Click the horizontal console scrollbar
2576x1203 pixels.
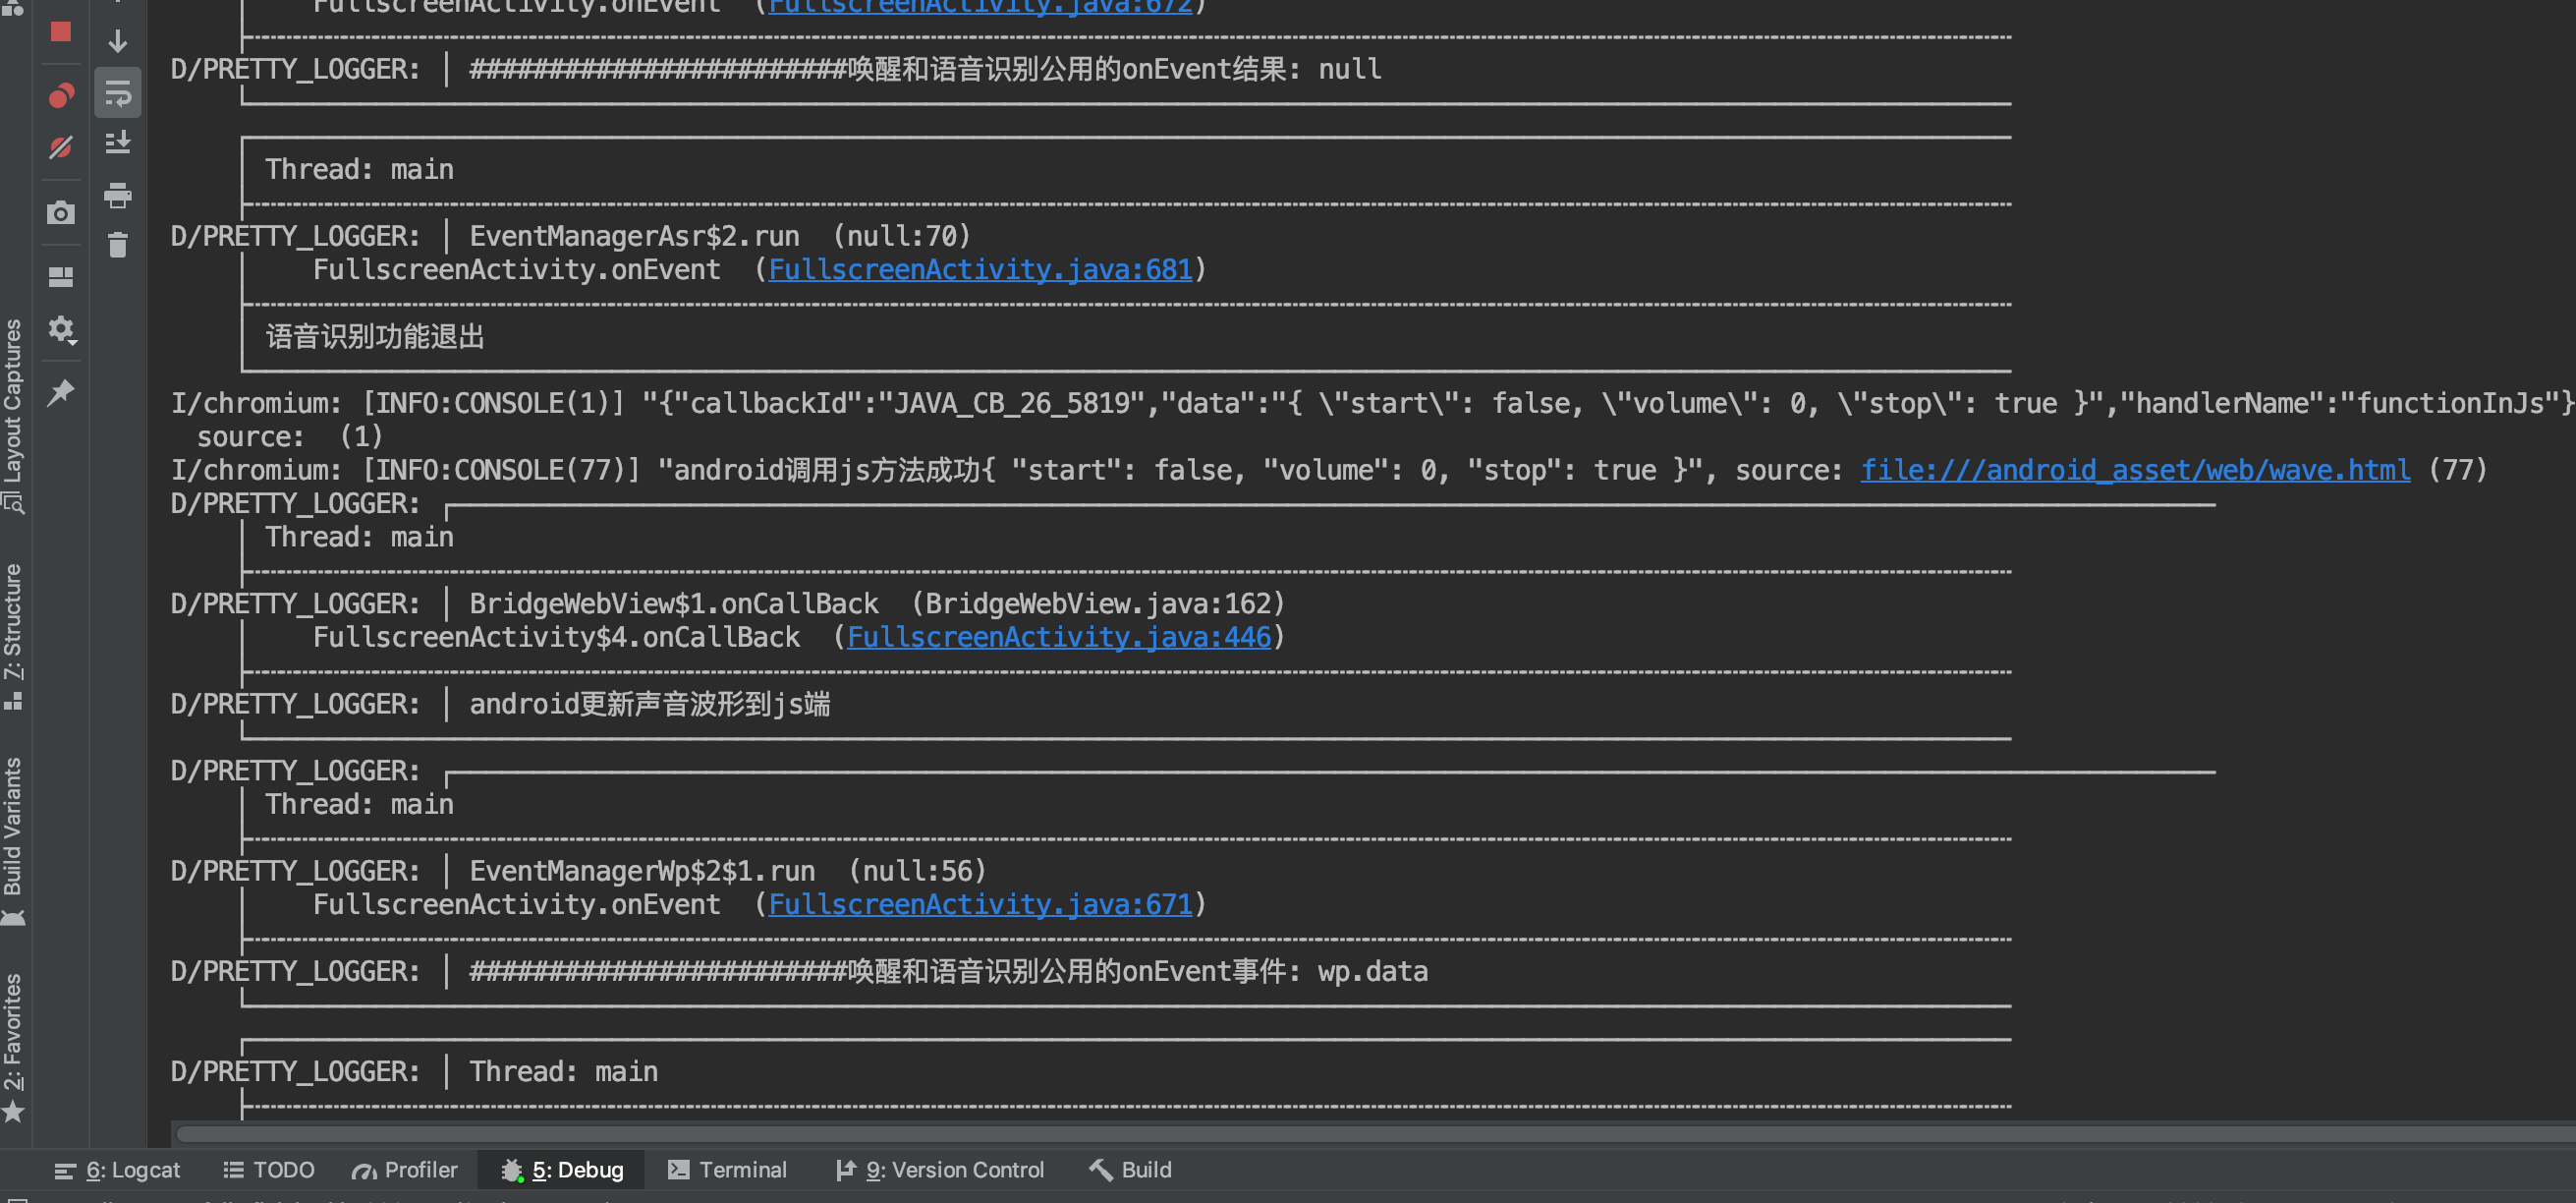[x=1375, y=1133]
